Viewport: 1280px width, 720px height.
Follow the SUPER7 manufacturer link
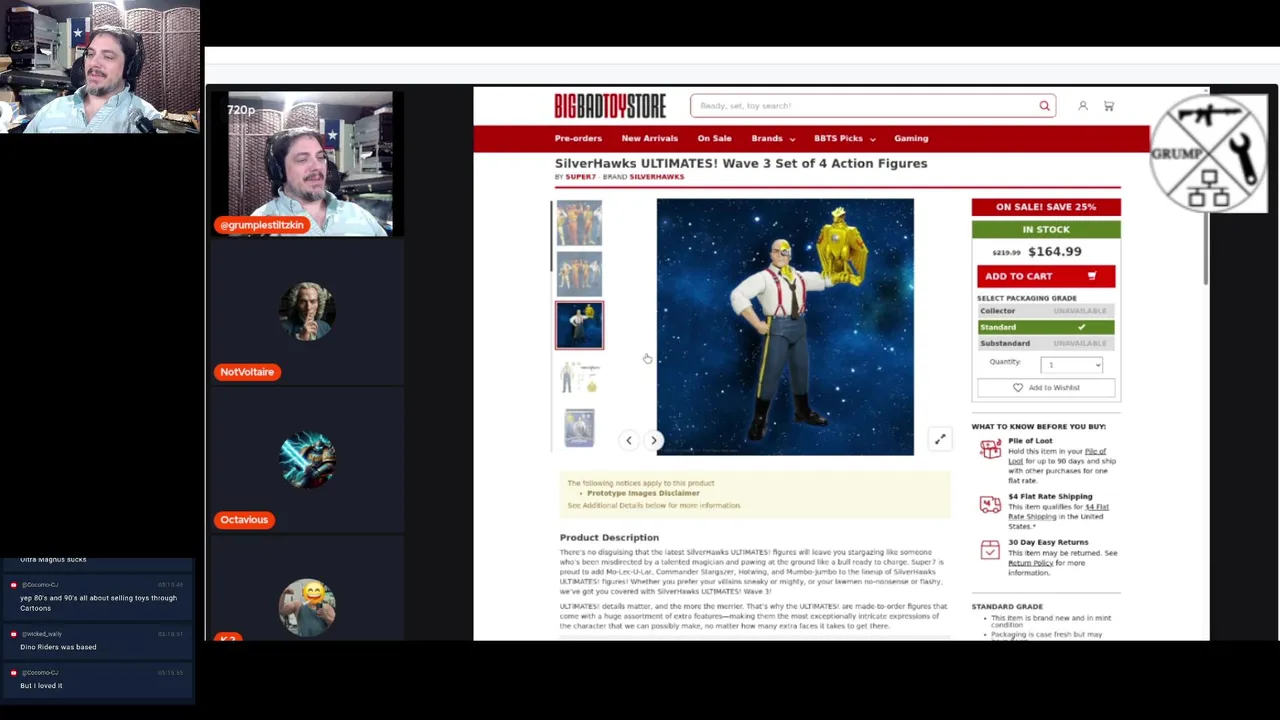coord(580,177)
